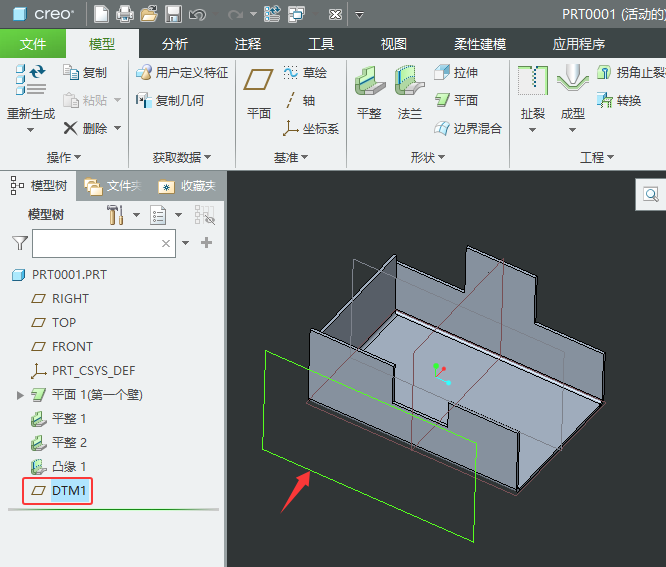Click the New file icon
666x567 pixels.
point(101,14)
